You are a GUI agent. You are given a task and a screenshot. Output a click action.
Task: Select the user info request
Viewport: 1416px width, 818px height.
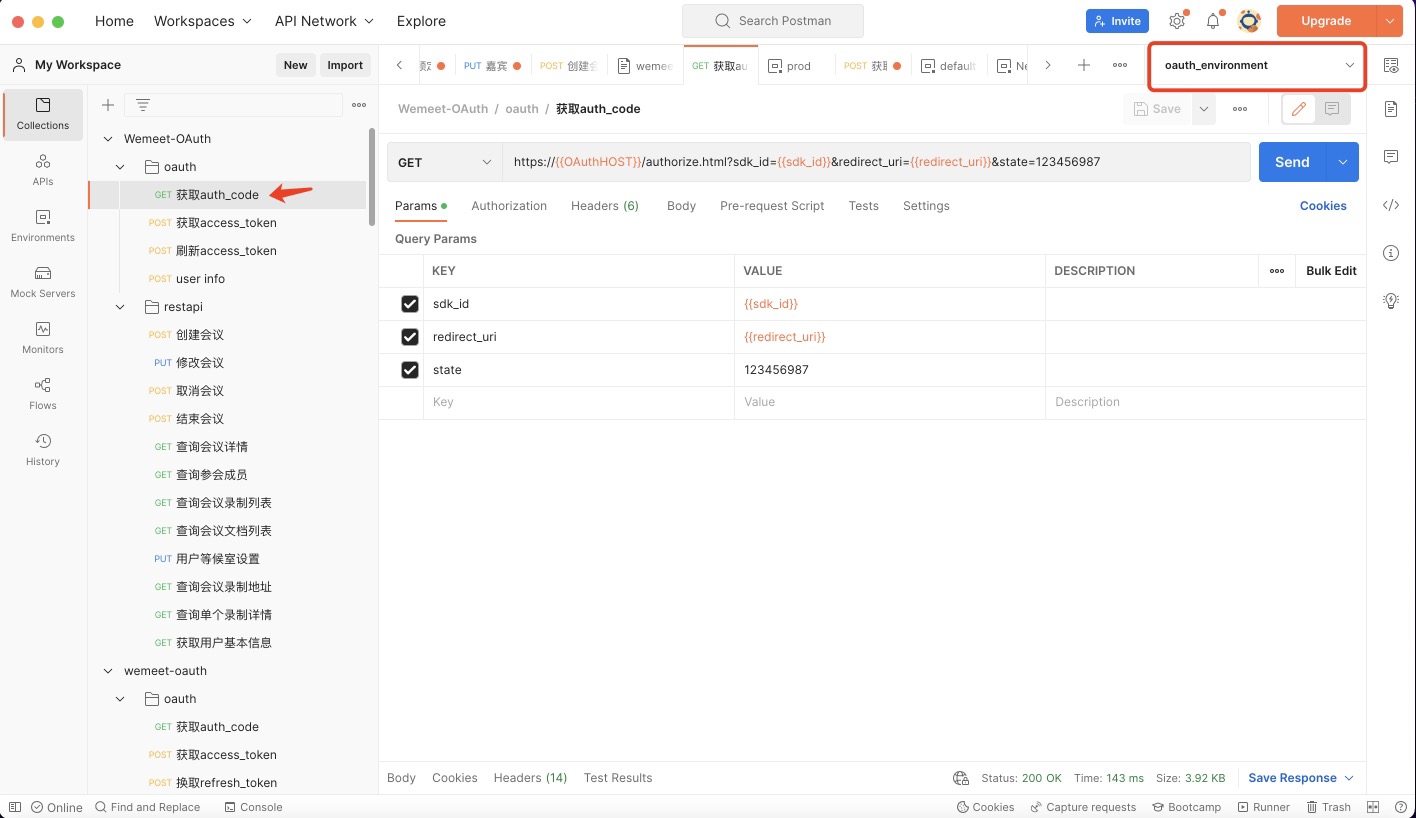(200, 279)
